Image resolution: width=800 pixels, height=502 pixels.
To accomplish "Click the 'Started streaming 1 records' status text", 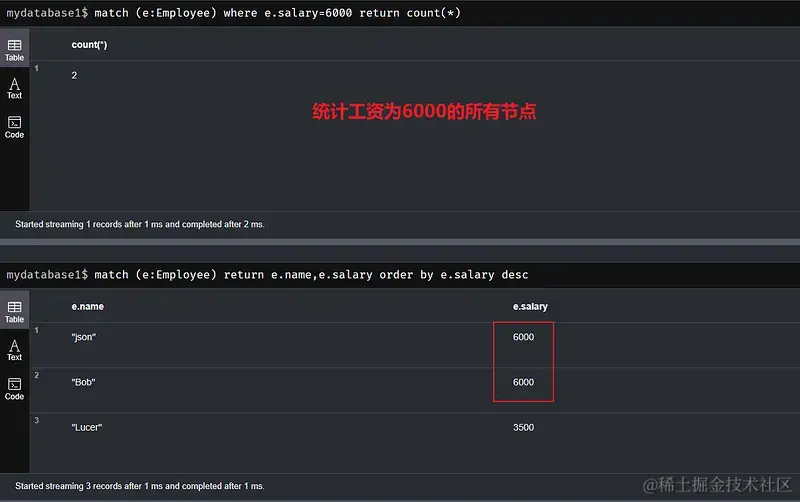I will pyautogui.click(x=140, y=224).
